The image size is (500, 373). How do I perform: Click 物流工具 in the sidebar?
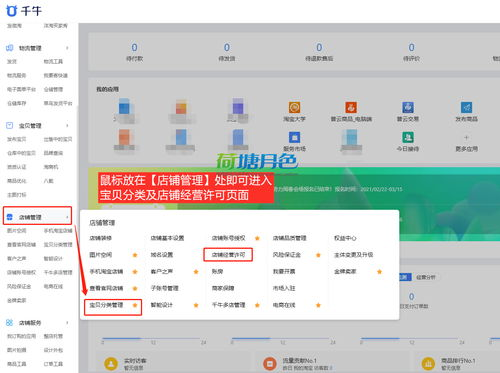53,62
